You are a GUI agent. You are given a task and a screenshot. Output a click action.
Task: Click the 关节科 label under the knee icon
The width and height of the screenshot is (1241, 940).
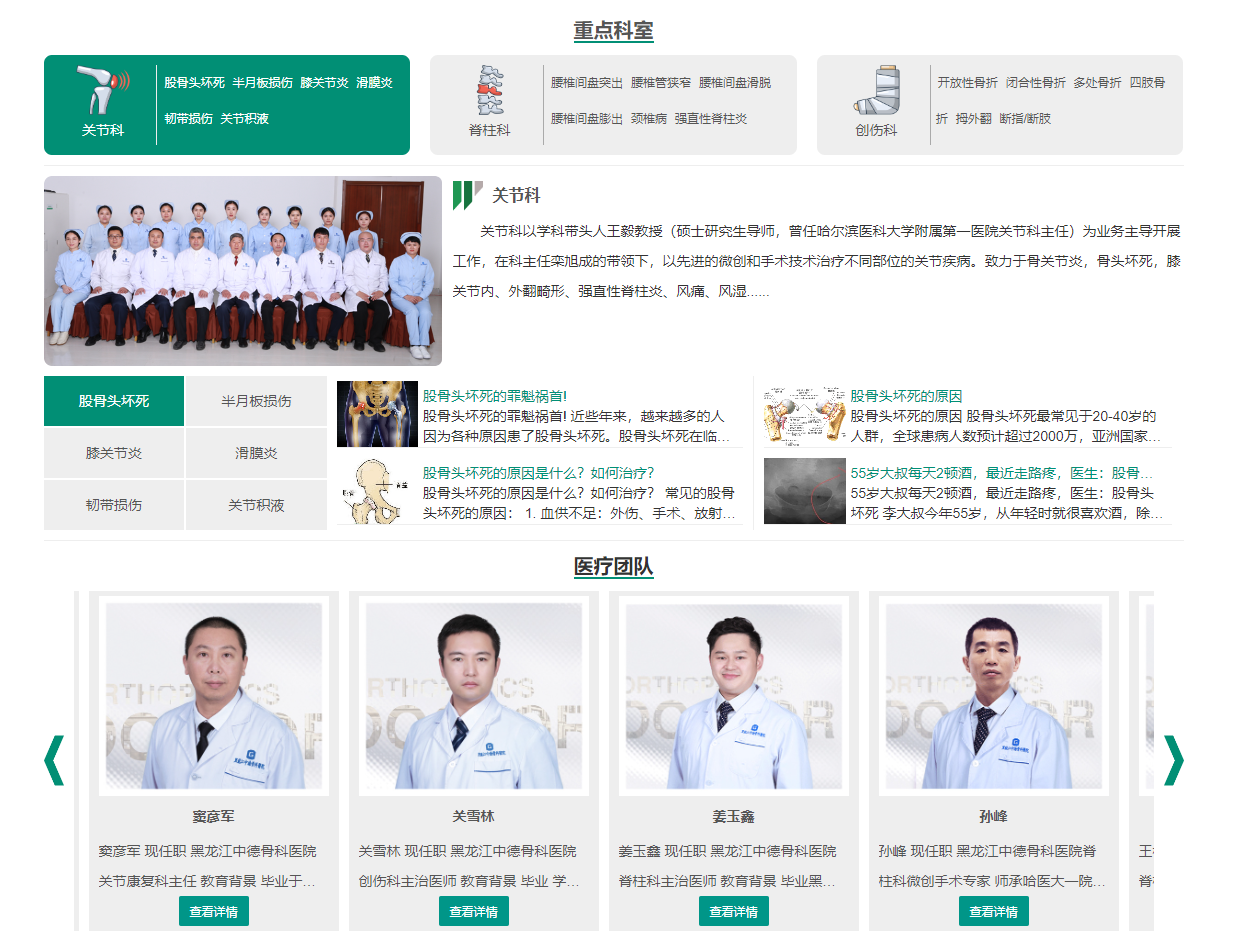pos(103,130)
